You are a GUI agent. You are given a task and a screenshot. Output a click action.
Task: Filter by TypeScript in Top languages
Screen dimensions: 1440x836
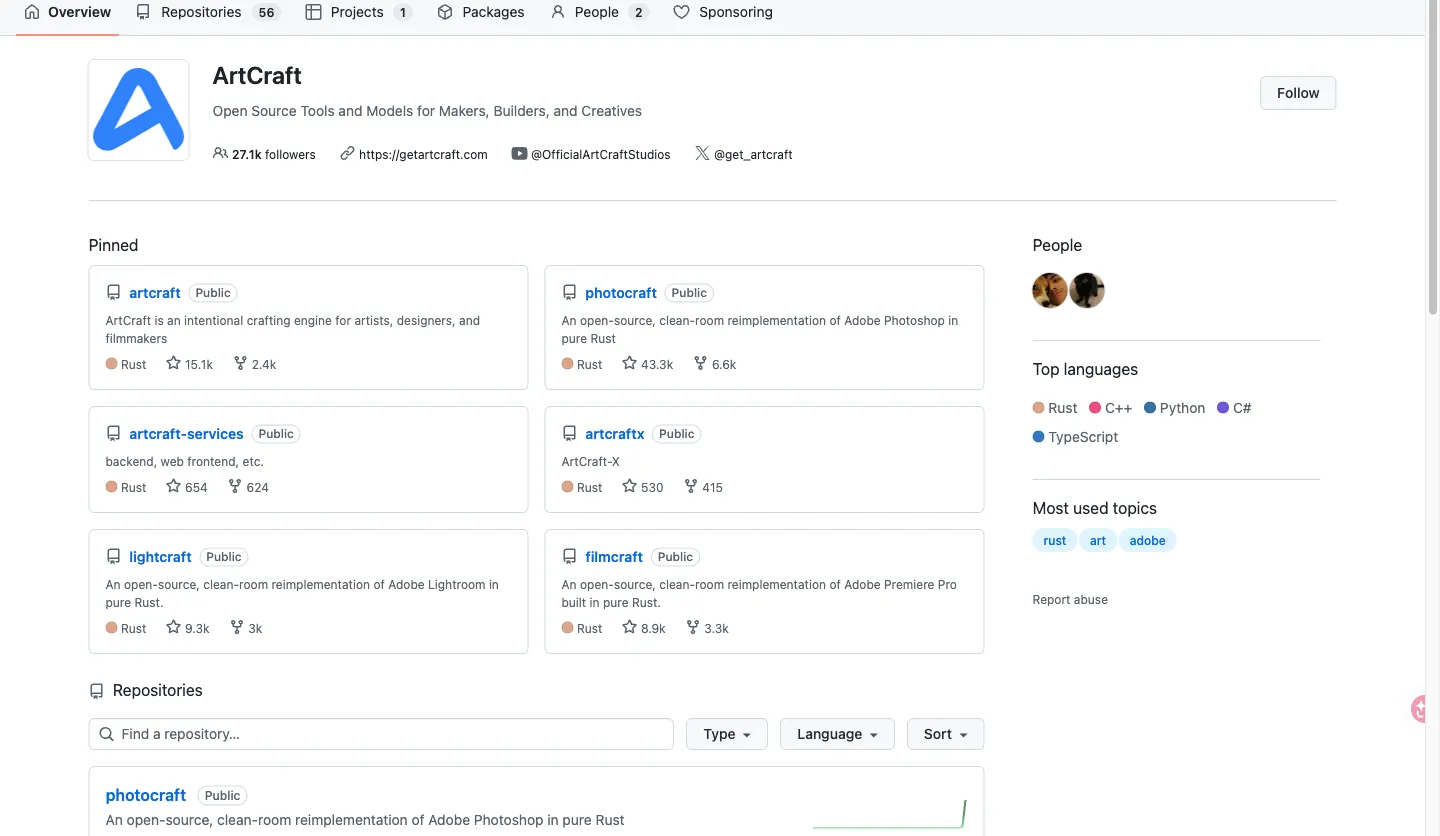[1076, 437]
